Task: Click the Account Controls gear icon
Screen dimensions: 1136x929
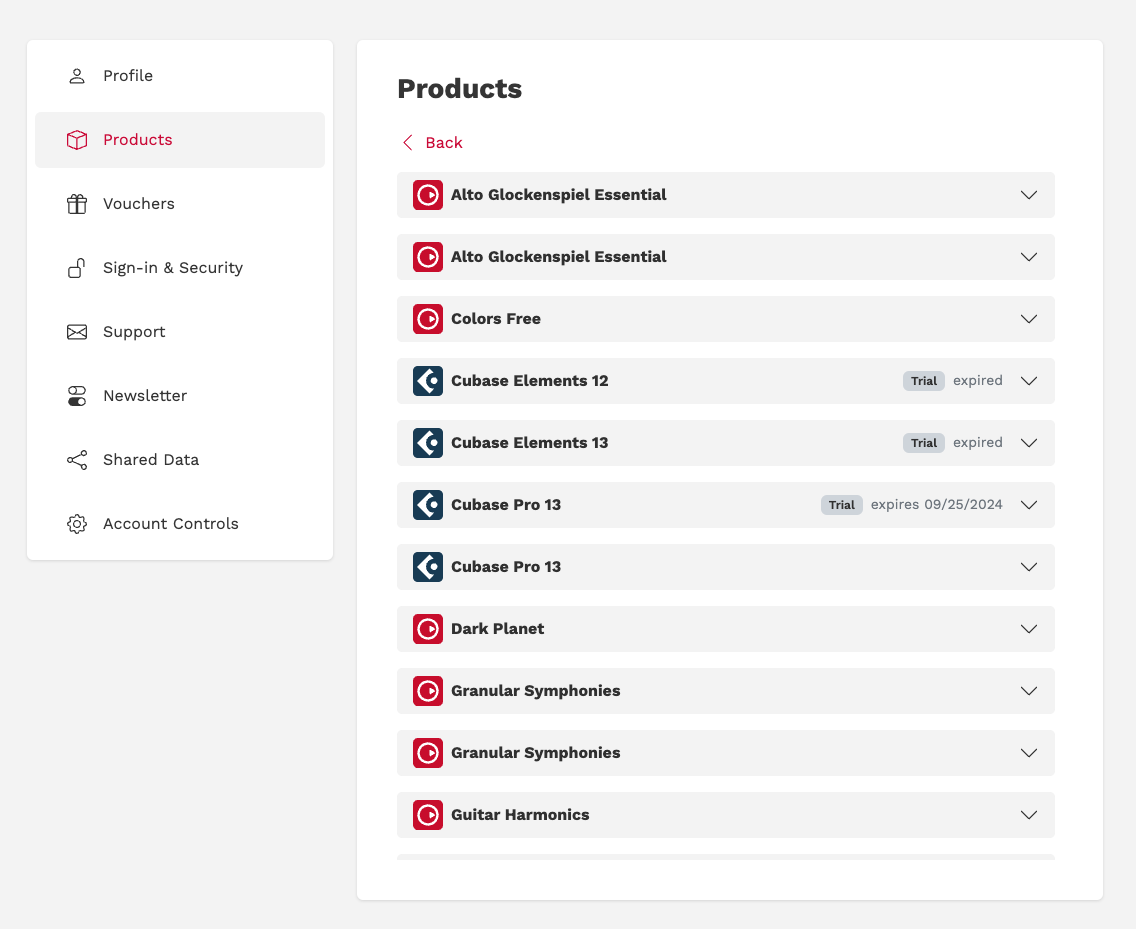Action: [x=77, y=524]
